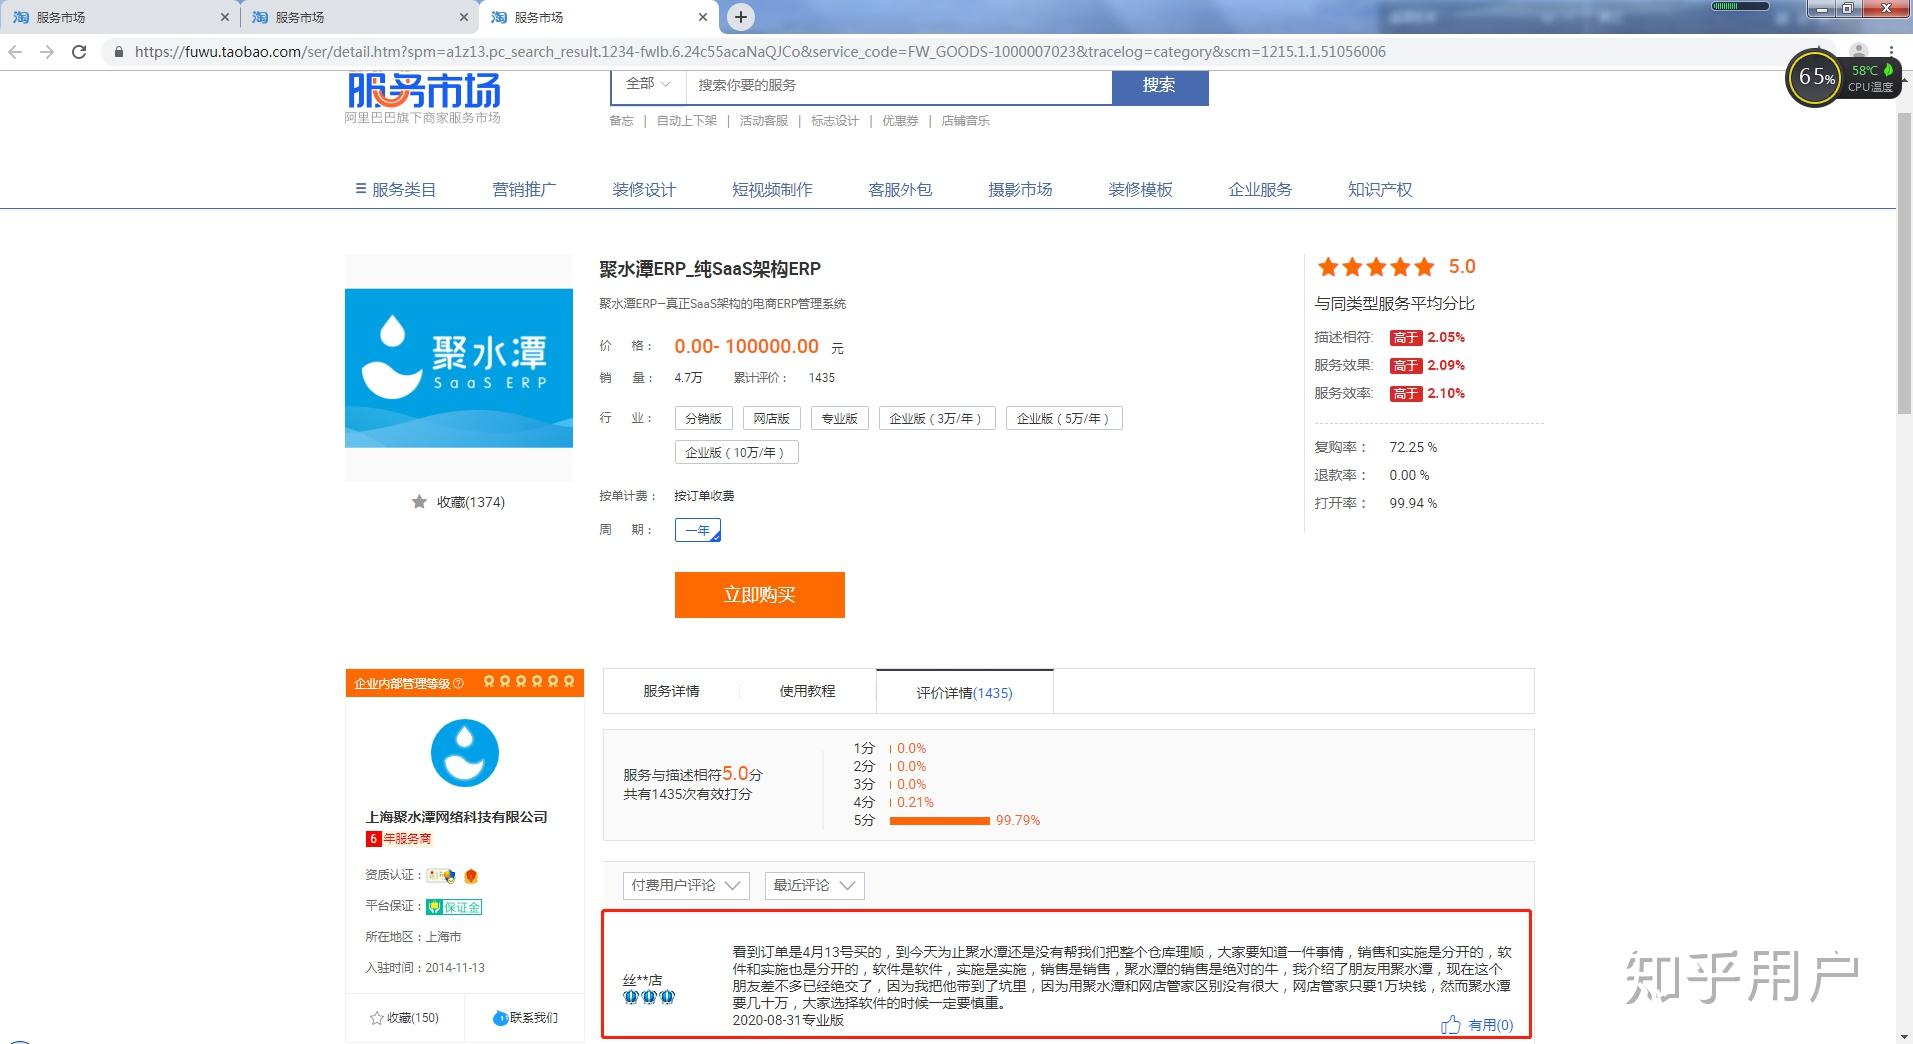Expand the 服务类目 category menu
The width and height of the screenshot is (1913, 1044).
[x=396, y=189]
